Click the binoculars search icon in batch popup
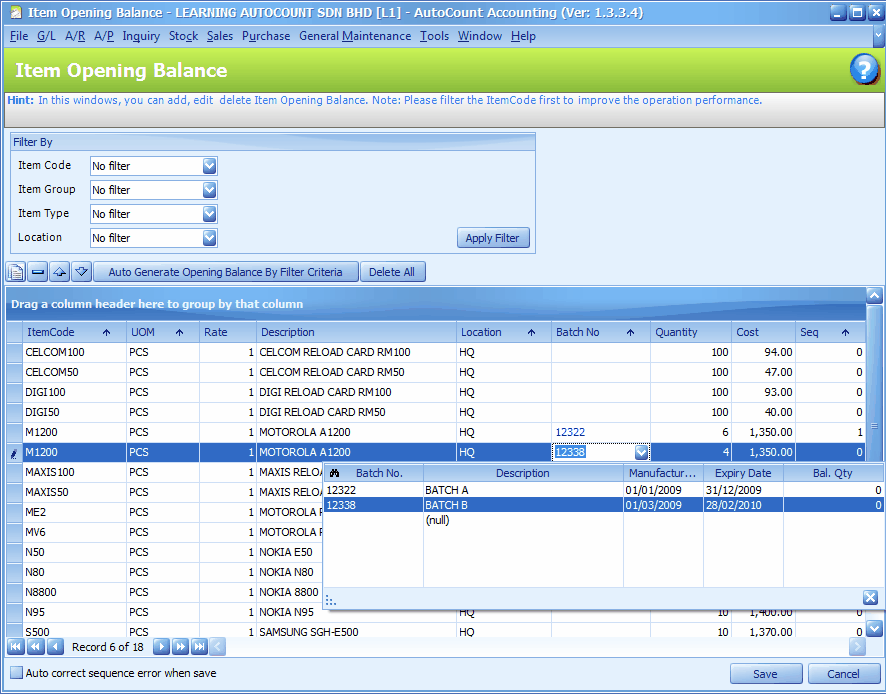 (x=335, y=473)
